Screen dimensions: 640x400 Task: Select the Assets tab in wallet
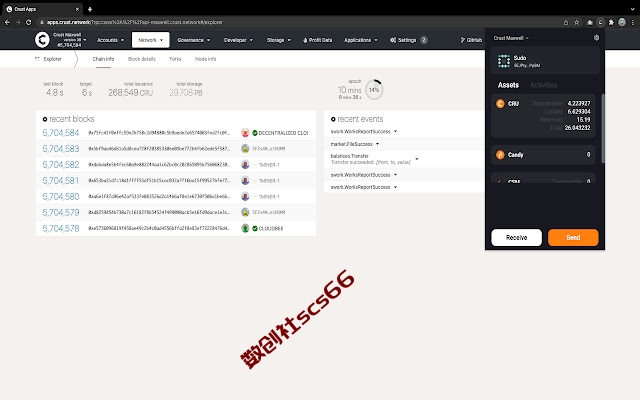pyautogui.click(x=508, y=85)
